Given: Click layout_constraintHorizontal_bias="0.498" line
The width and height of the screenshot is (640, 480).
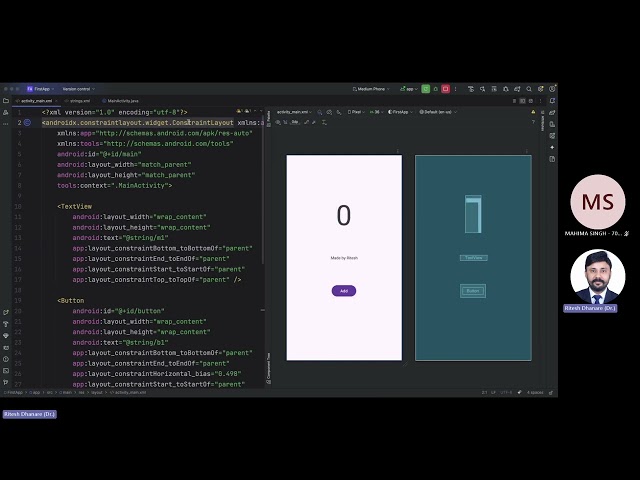Looking at the screenshot, I should (157, 373).
